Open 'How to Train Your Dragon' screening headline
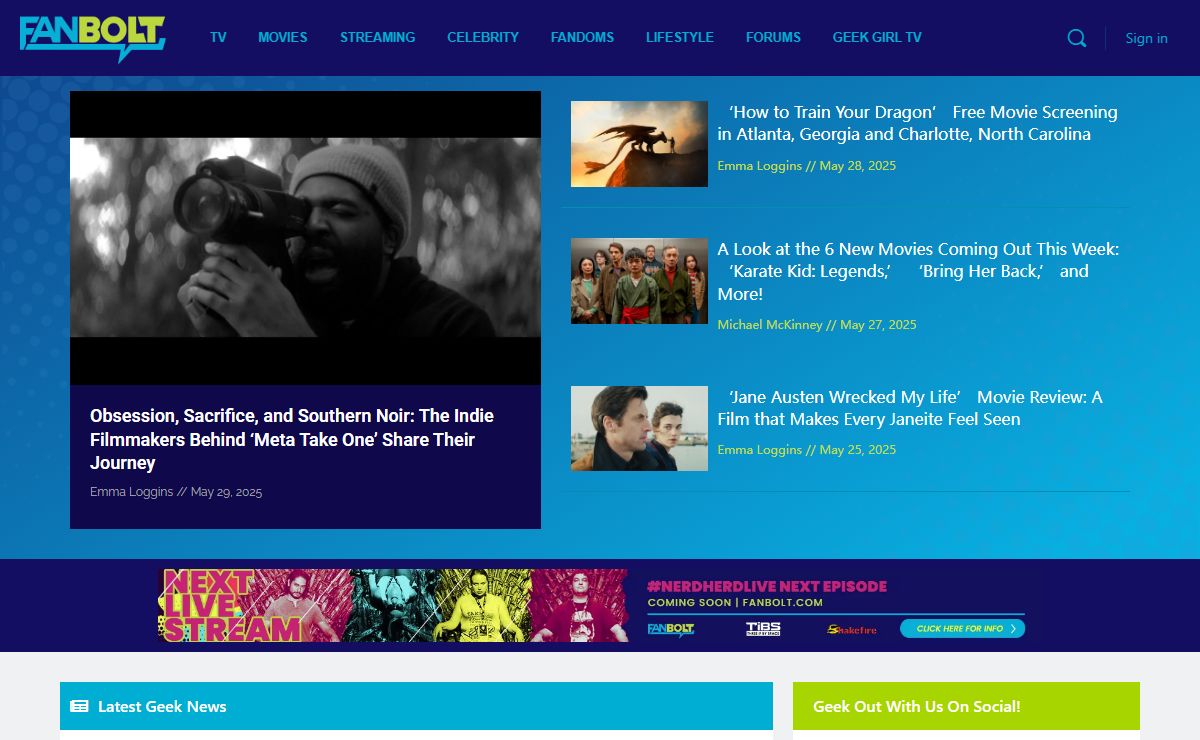This screenshot has height=740, width=1200. coord(917,123)
